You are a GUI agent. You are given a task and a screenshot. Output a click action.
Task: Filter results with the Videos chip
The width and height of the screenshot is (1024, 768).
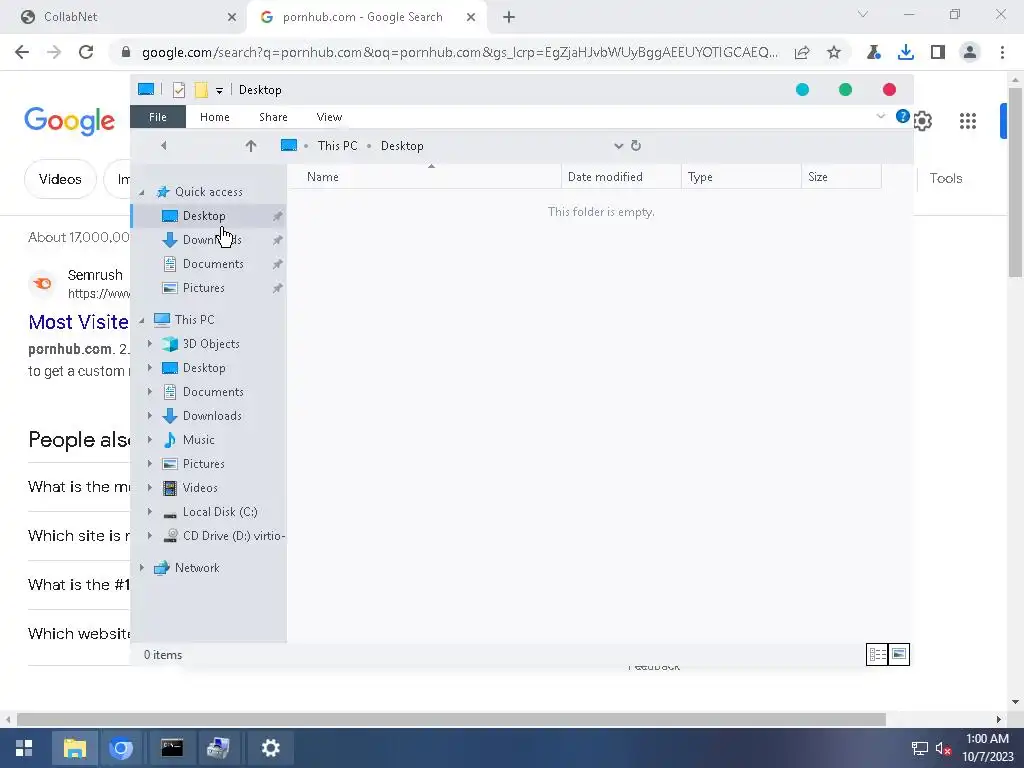60,179
